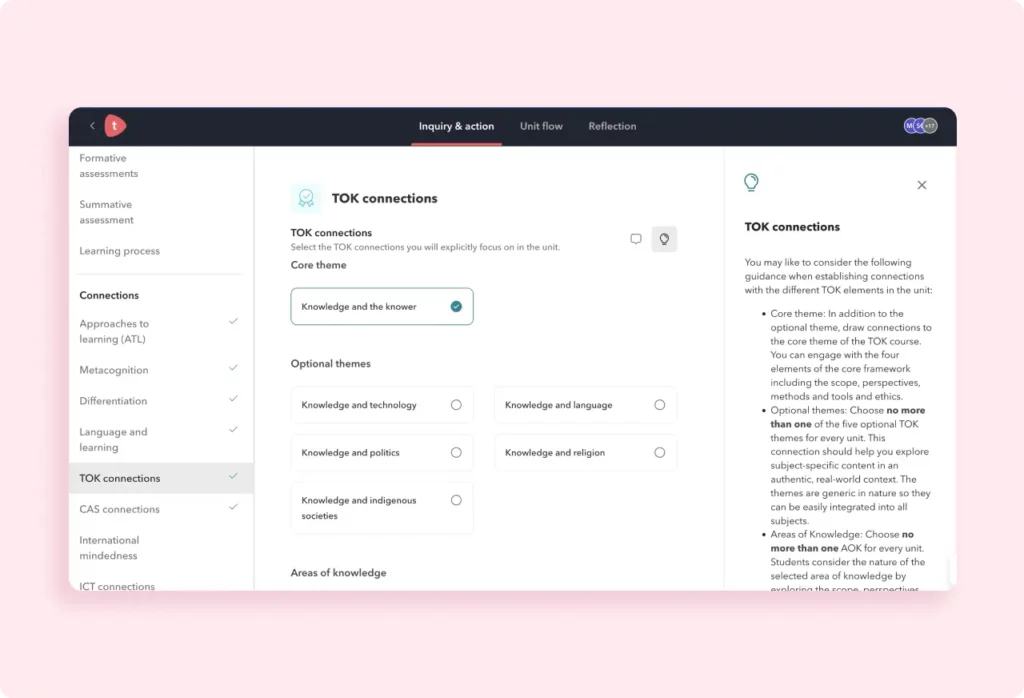Select Knowledge and language option
The height and width of the screenshot is (698, 1024).
pos(585,405)
